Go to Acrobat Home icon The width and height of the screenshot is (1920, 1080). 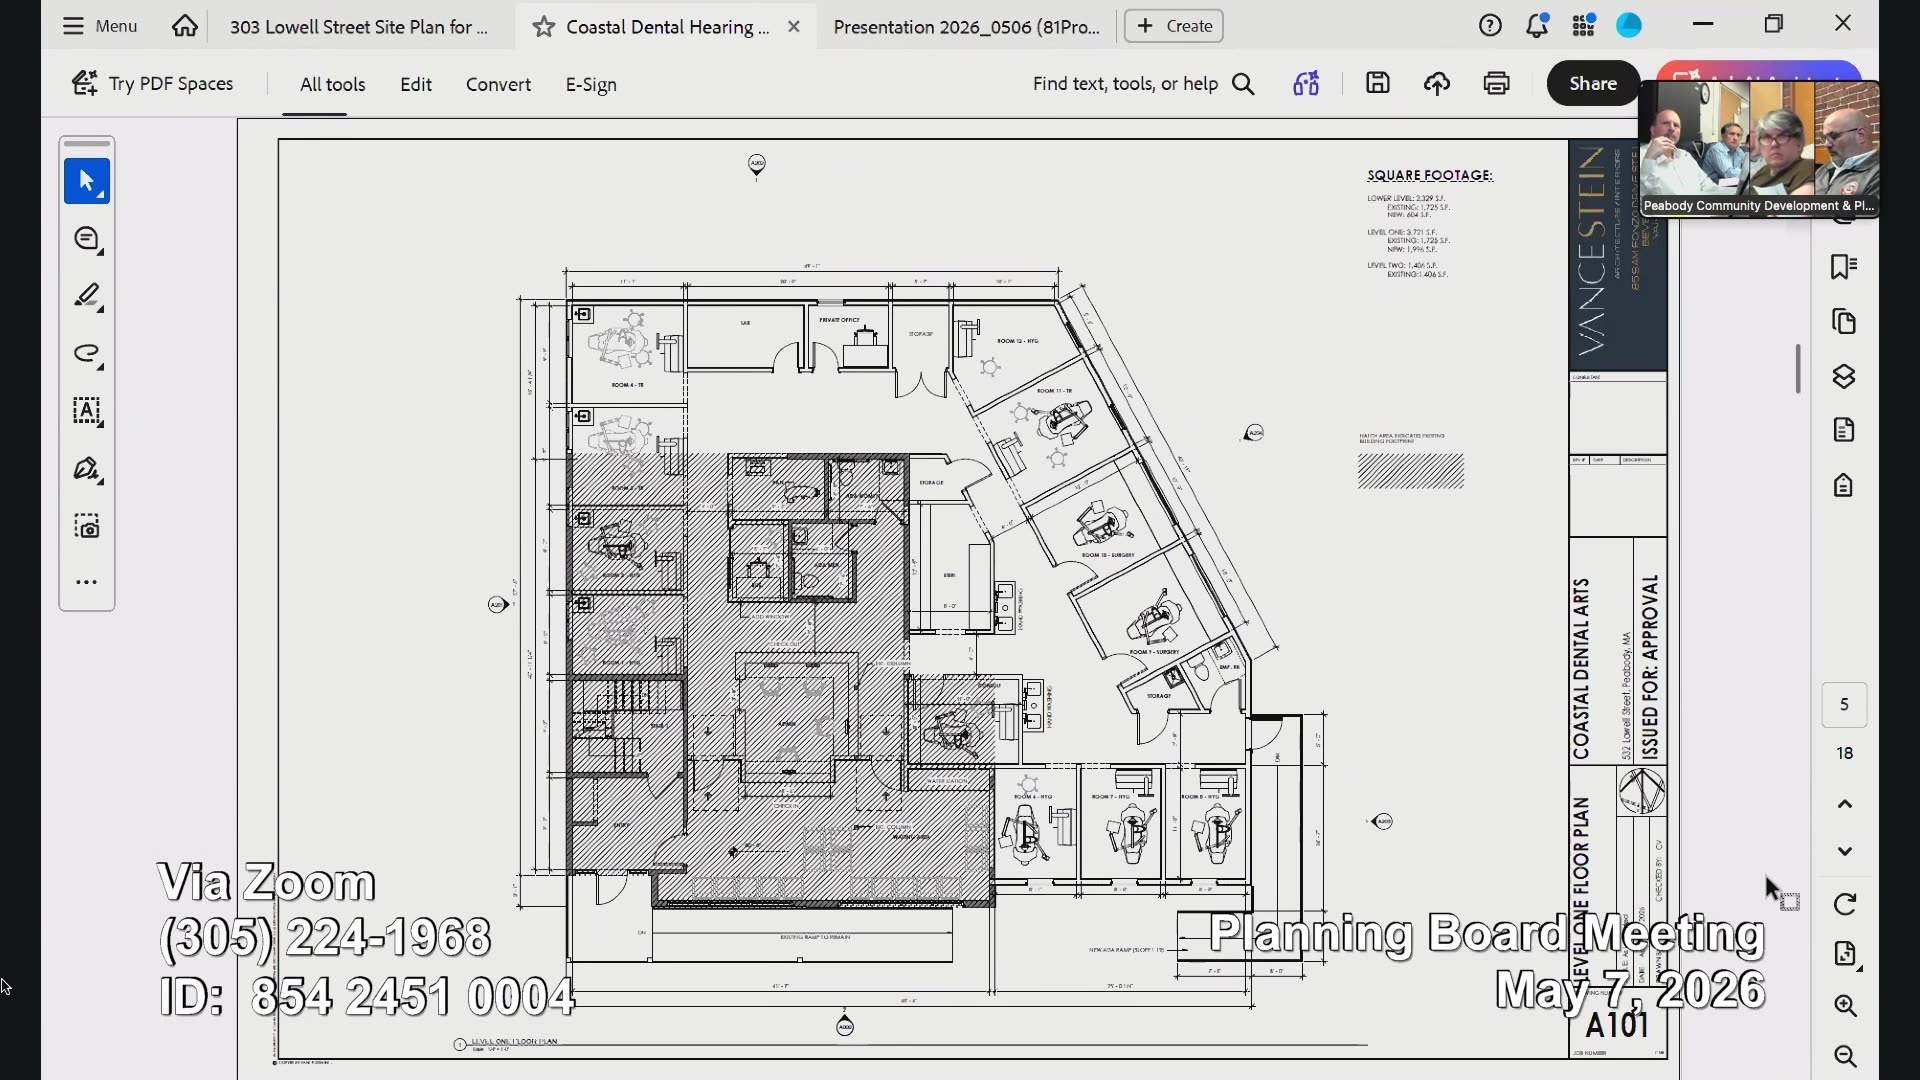(184, 26)
